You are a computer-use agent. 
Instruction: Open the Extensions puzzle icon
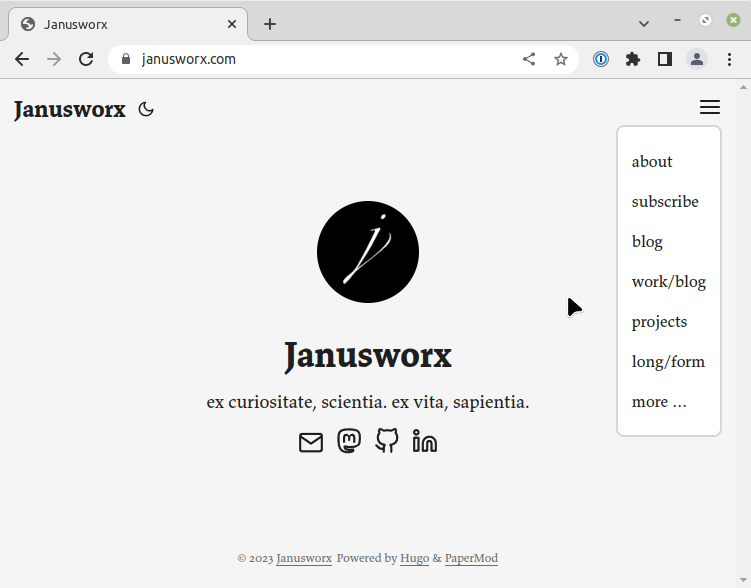pyautogui.click(x=633, y=59)
